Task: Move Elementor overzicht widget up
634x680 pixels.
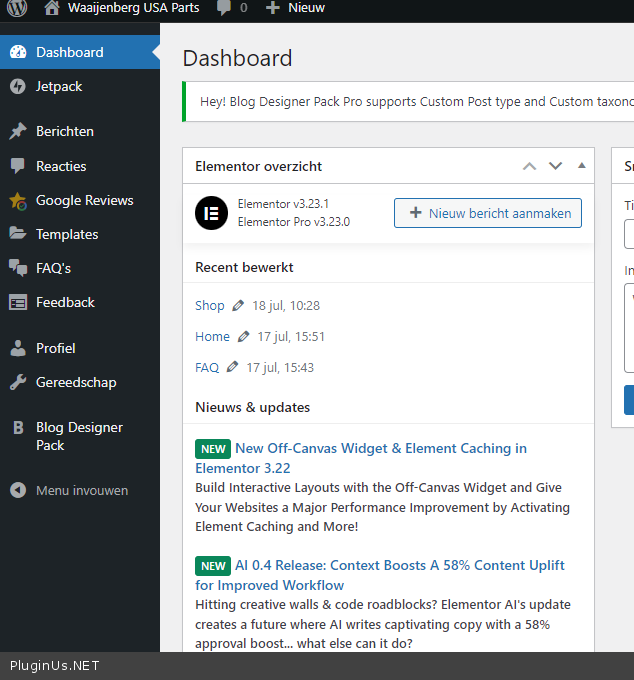Action: click(x=530, y=166)
